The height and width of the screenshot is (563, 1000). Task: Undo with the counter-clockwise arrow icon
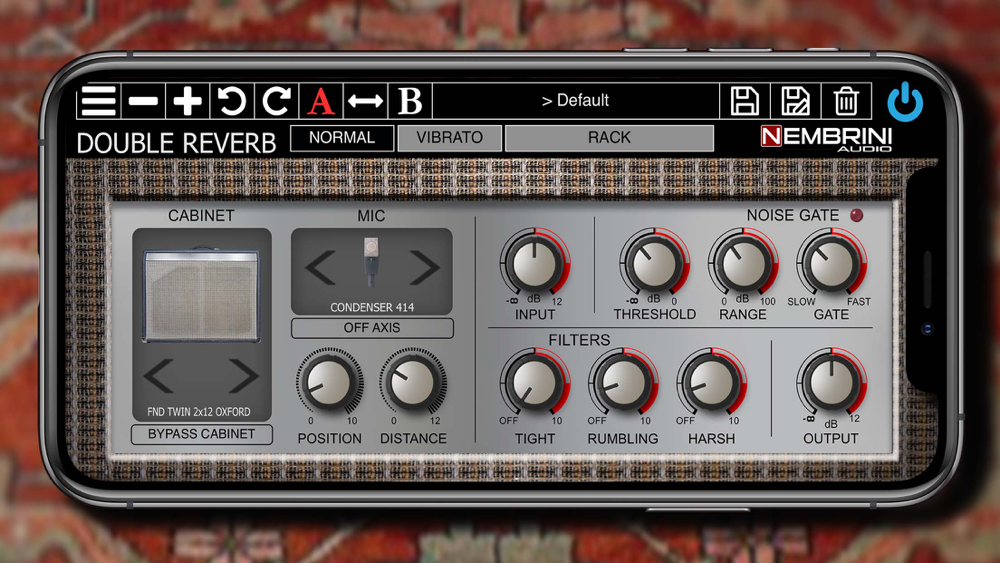[x=232, y=101]
